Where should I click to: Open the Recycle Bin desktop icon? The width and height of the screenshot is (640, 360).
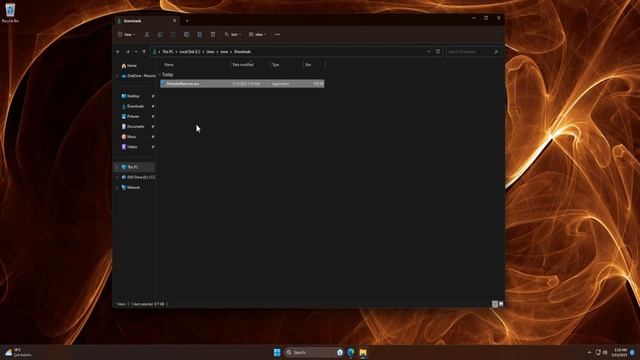(10, 13)
